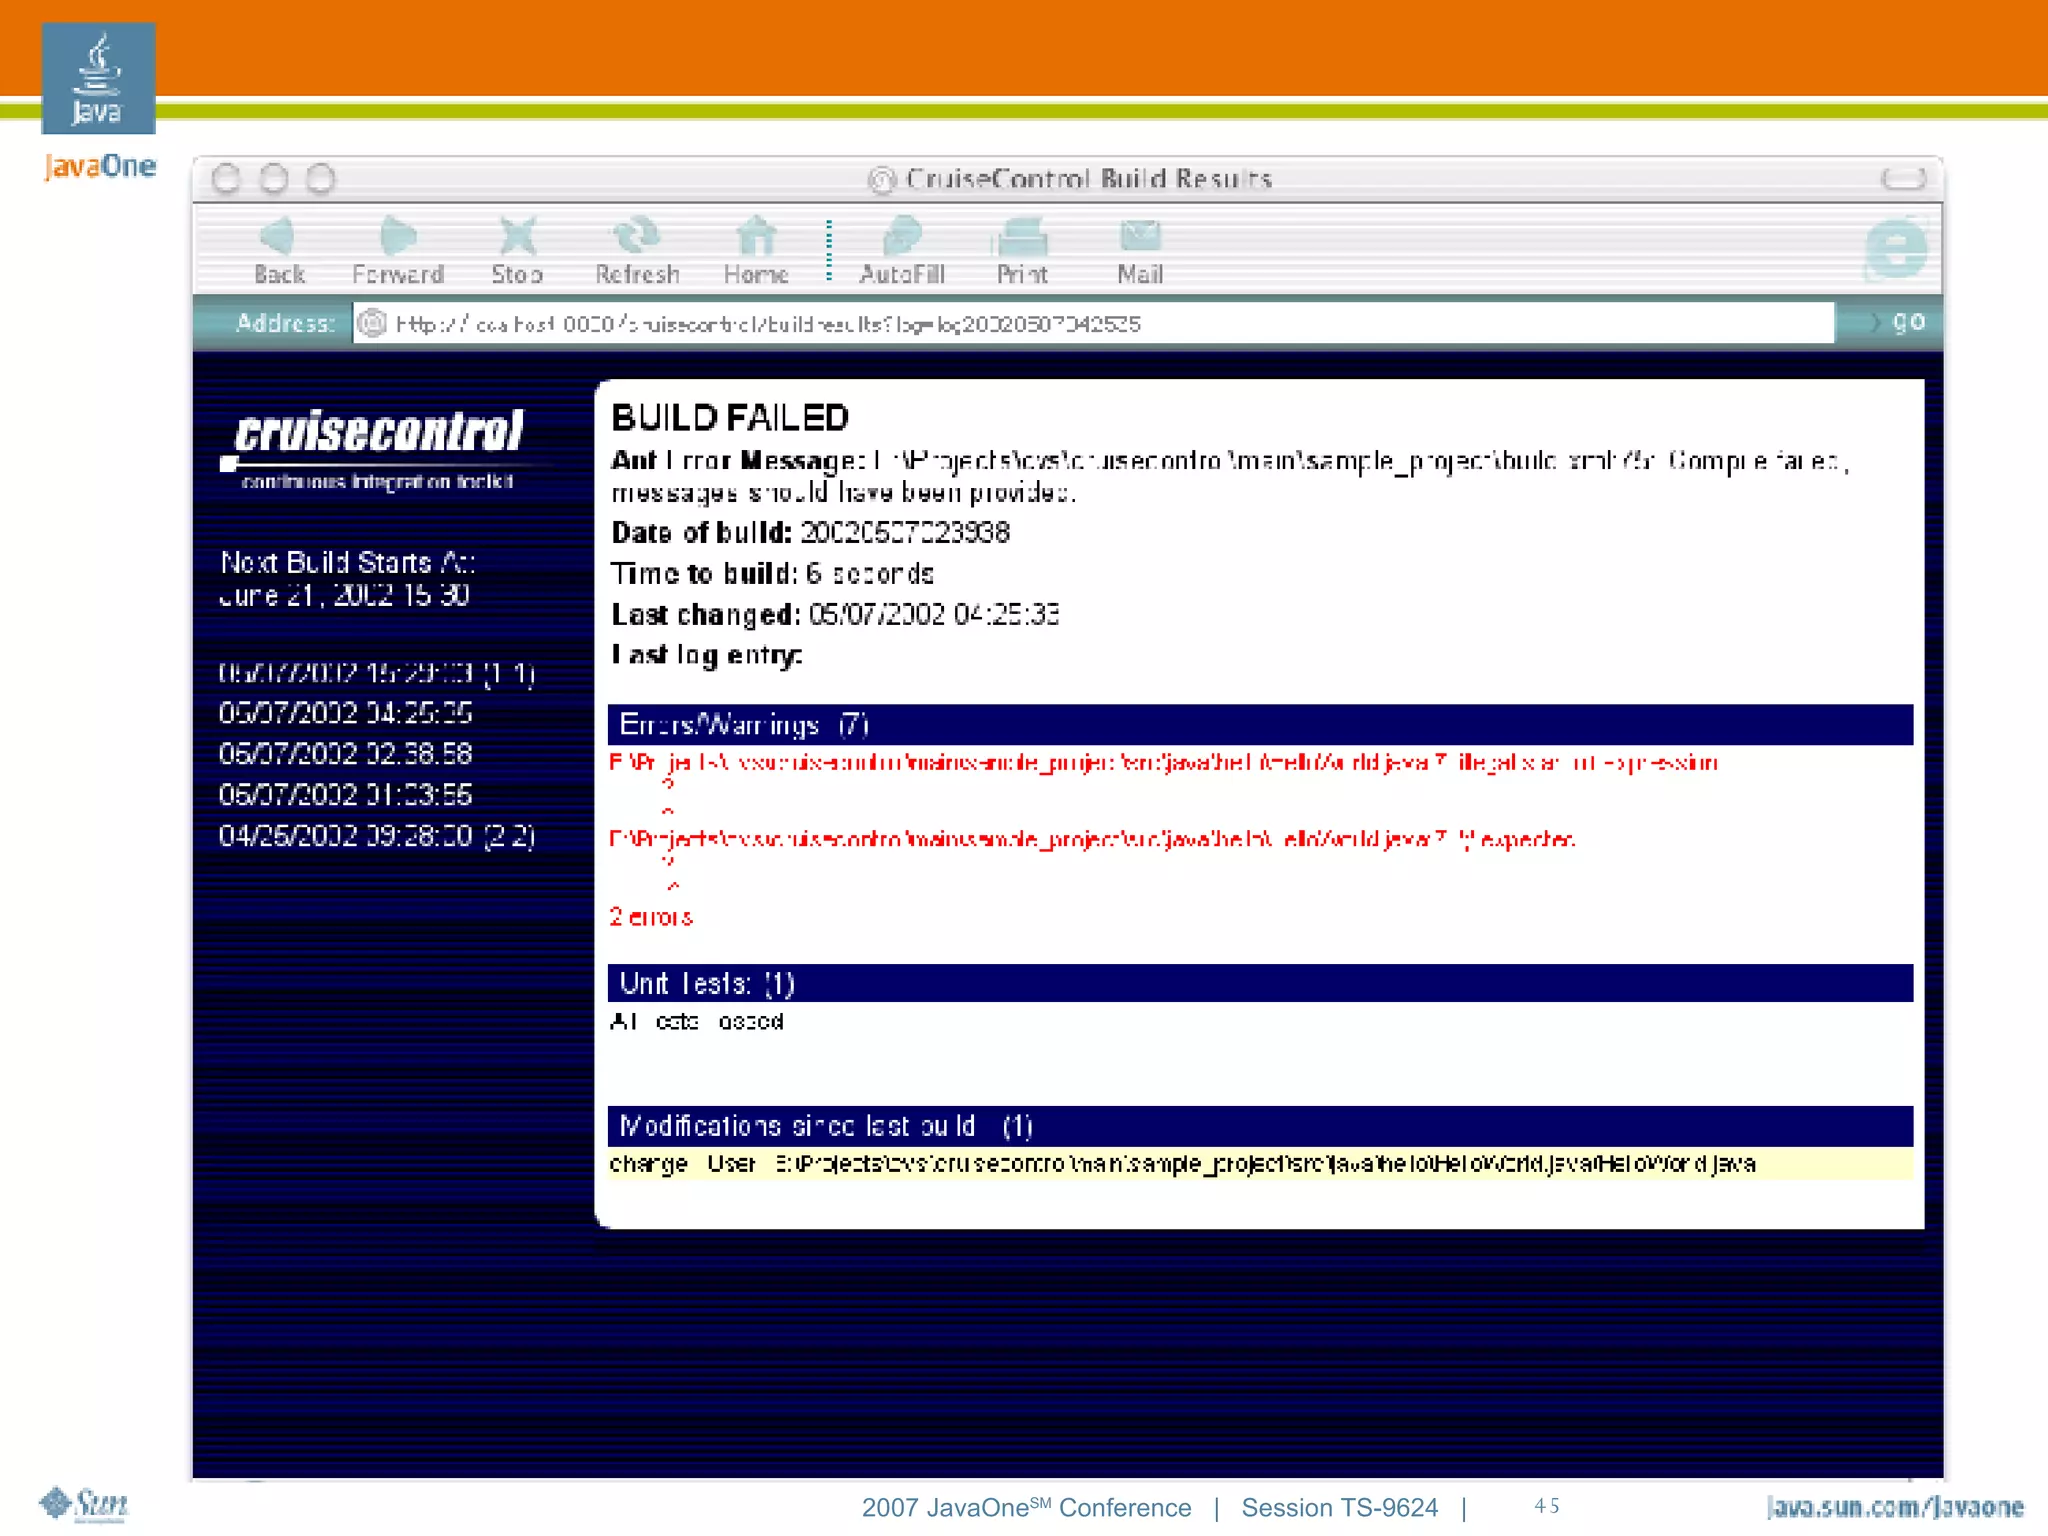
Task: Click the CruiseControl Build Results window title
Action: tap(1088, 179)
